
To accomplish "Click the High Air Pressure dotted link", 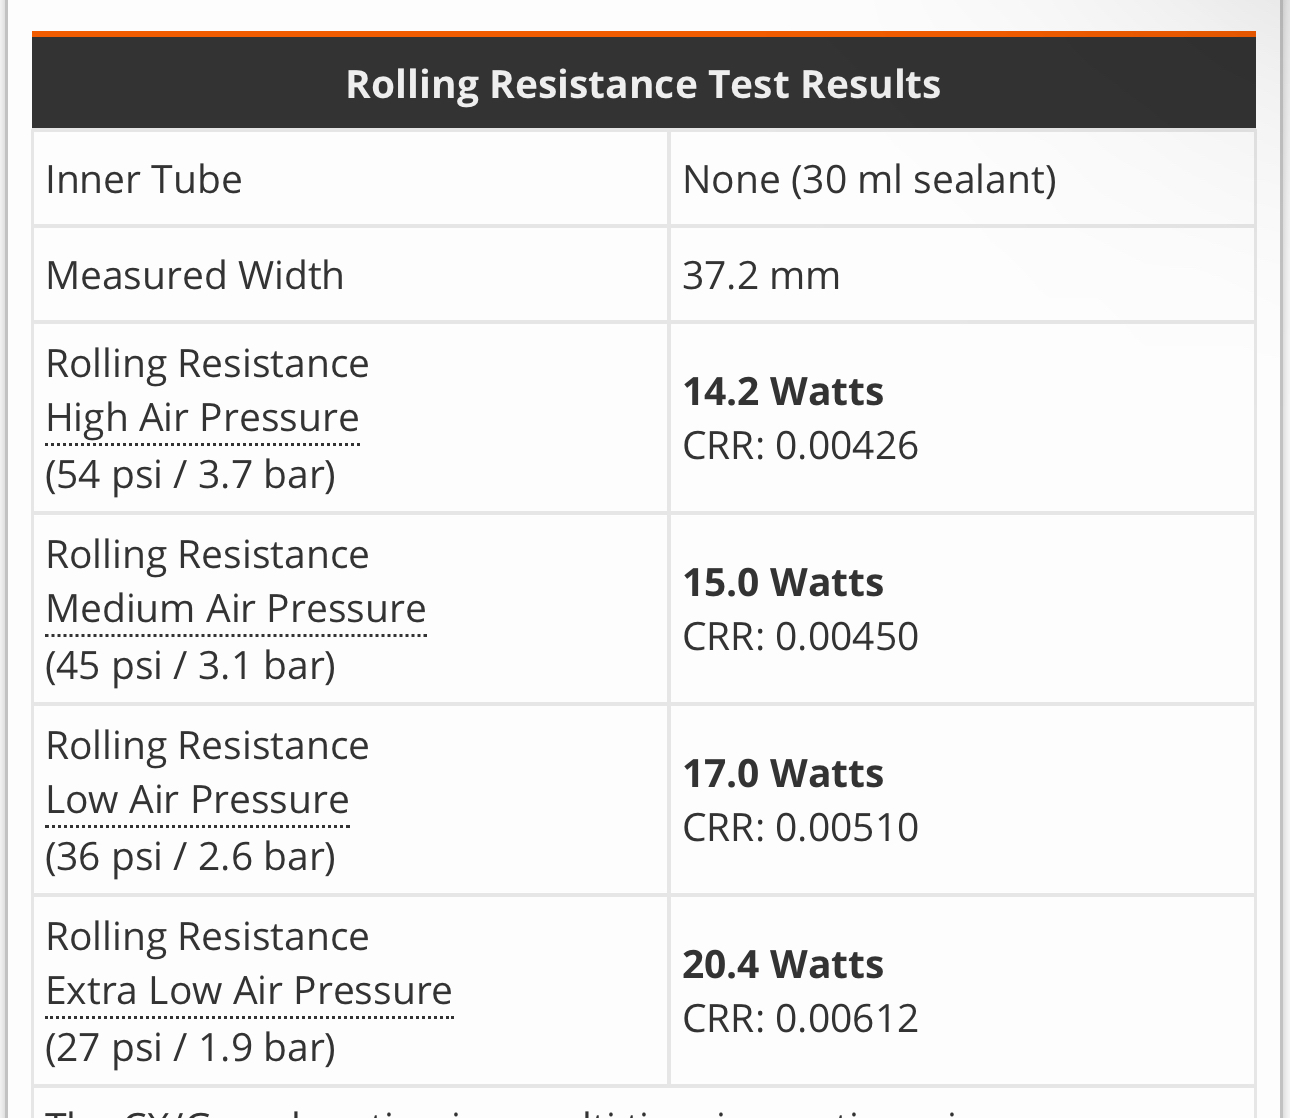I will click(x=202, y=418).
